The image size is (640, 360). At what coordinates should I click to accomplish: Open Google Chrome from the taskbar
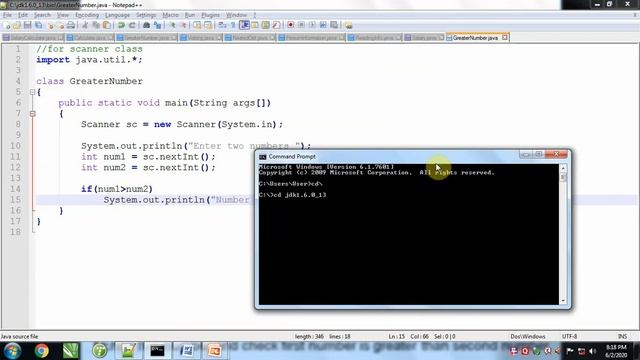42,351
